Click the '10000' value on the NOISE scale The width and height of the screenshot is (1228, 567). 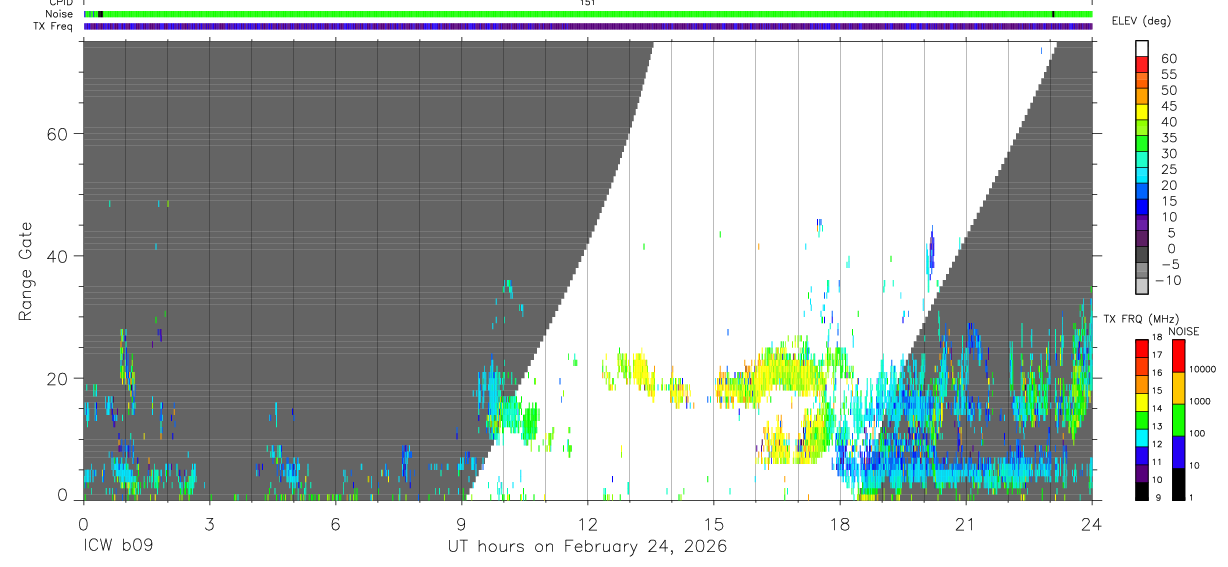(1203, 369)
